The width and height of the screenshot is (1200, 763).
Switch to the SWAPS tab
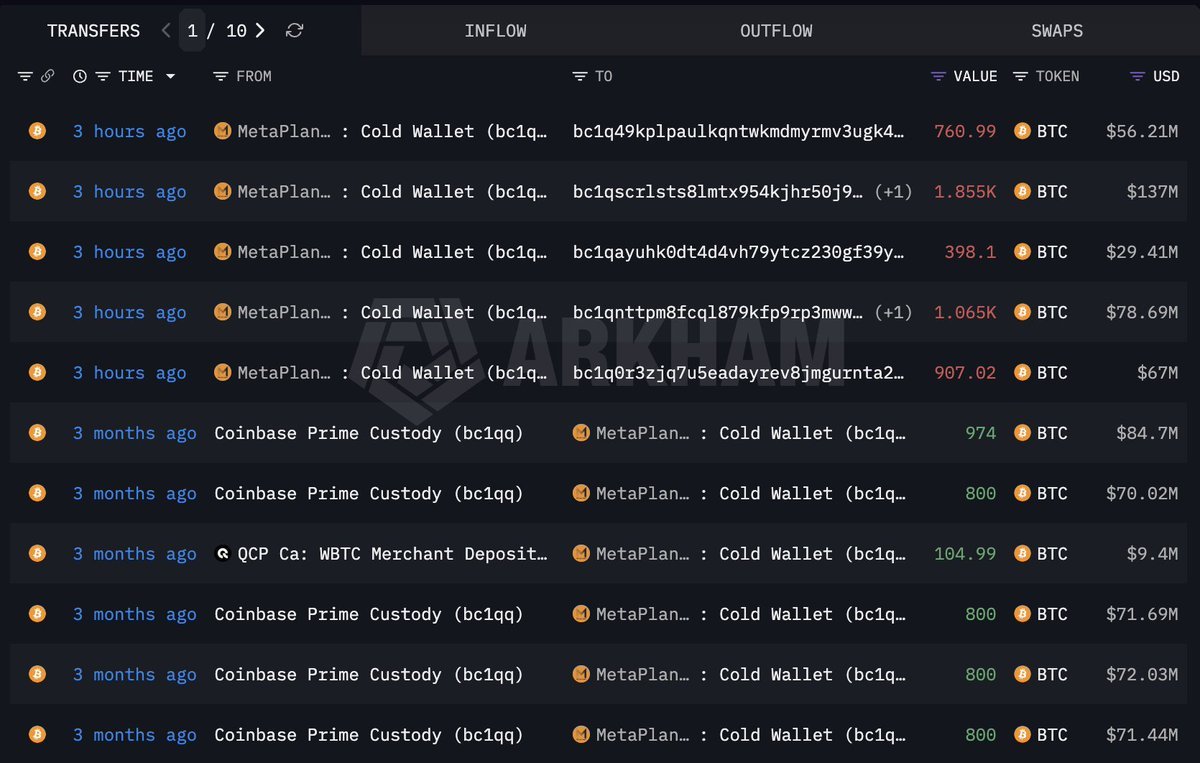(1057, 30)
